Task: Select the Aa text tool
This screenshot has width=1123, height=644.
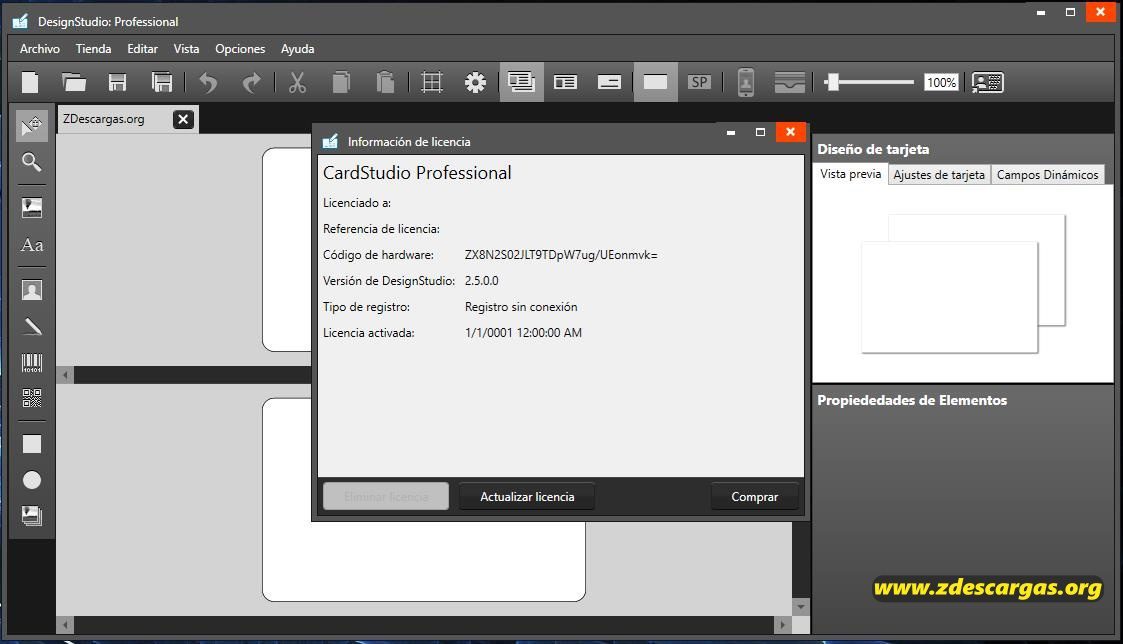Action: click(32, 245)
